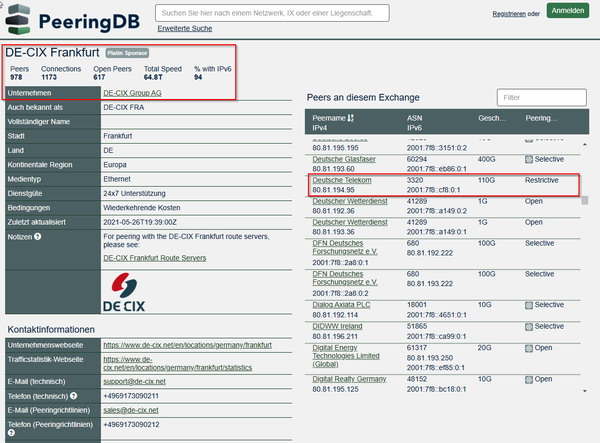Sort peers by Gesch... column header

492,118
